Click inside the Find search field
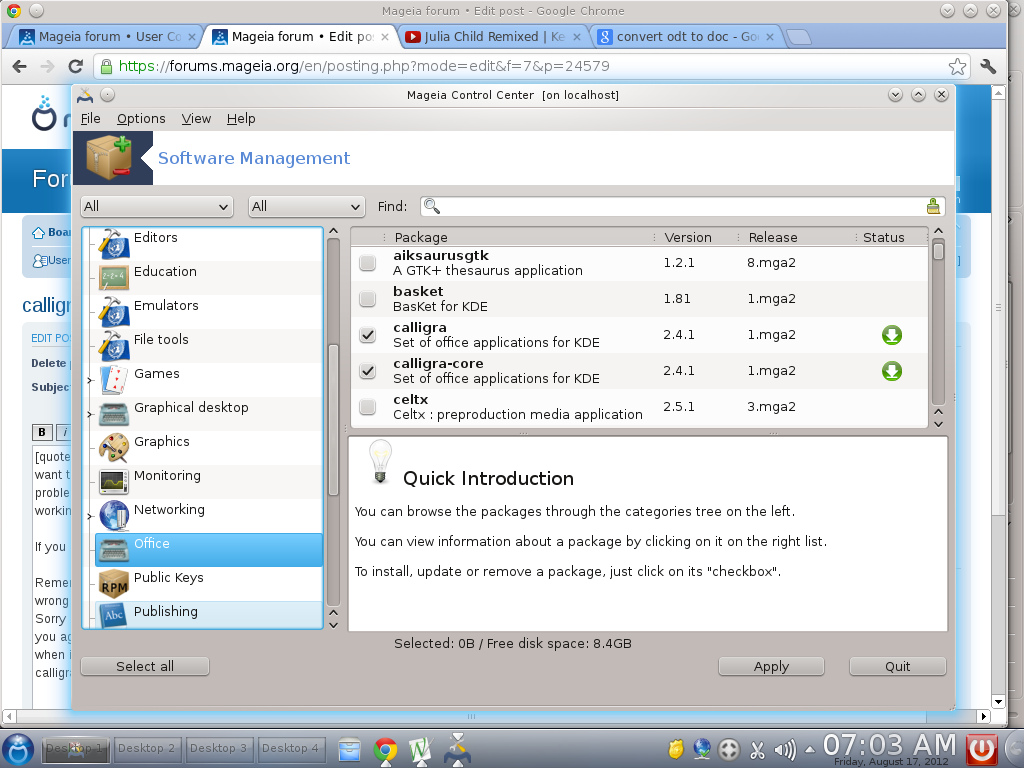This screenshot has height=768, width=1024. click(682, 206)
